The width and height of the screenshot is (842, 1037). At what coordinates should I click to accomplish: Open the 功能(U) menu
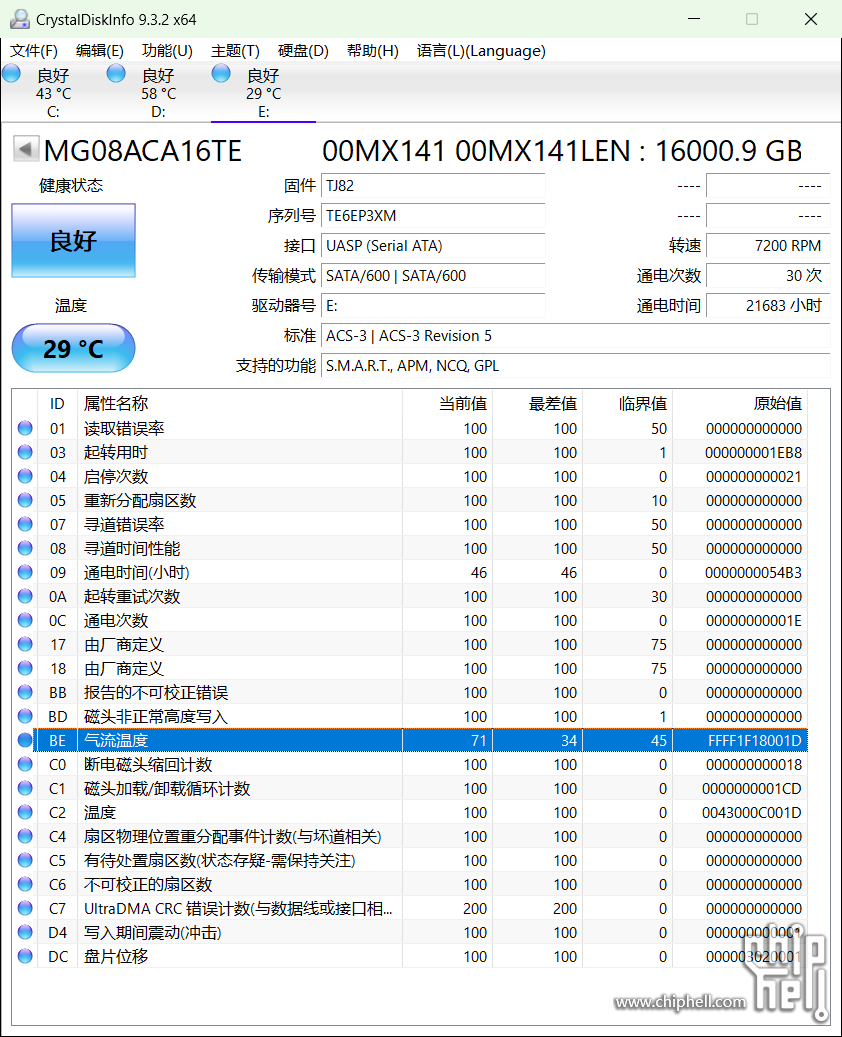coord(167,51)
